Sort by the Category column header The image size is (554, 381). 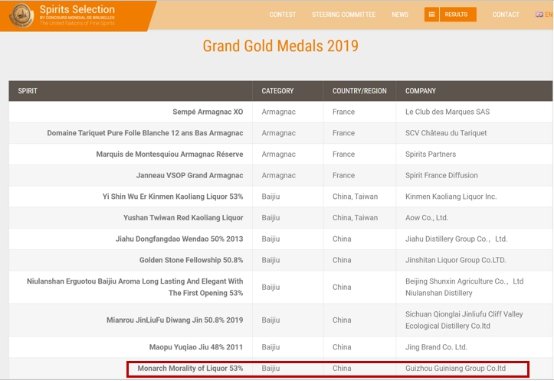click(x=277, y=91)
